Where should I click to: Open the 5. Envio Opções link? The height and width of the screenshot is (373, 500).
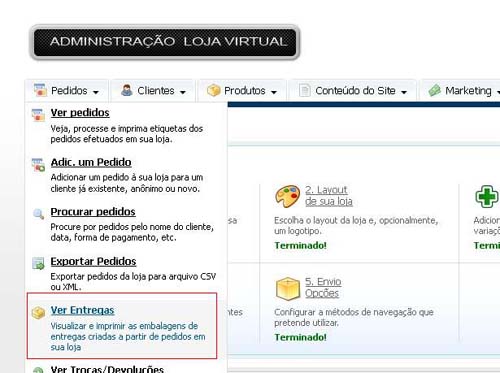pos(323,287)
